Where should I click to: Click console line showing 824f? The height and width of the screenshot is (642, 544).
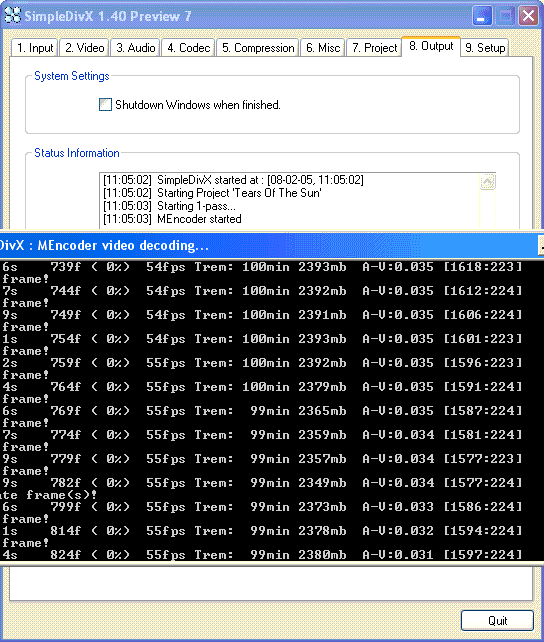coord(262,555)
